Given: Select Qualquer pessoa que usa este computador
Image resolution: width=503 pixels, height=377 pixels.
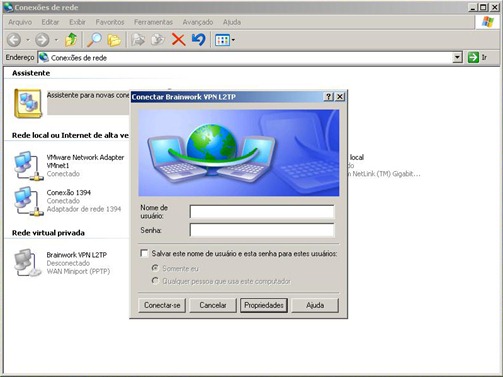Looking at the screenshot, I should point(155,281).
